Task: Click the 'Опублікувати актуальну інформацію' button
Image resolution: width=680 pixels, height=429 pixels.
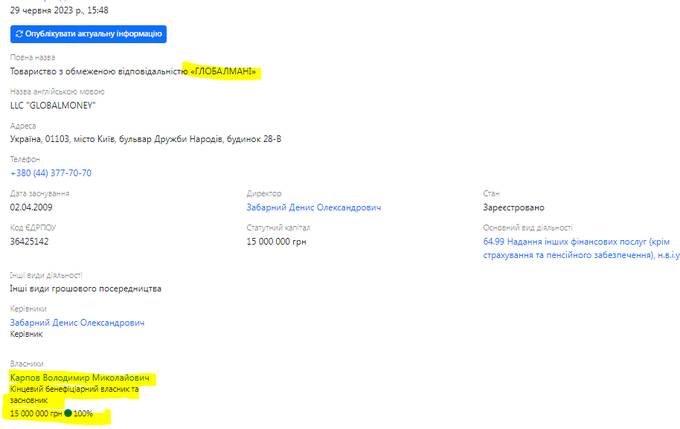Action: pos(88,34)
